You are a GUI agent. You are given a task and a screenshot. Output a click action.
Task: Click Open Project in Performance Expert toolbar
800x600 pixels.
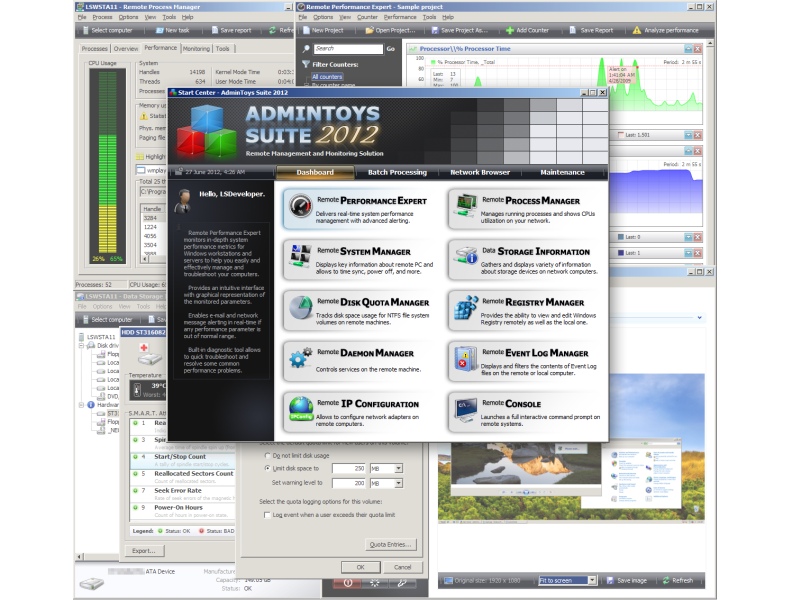pos(390,31)
